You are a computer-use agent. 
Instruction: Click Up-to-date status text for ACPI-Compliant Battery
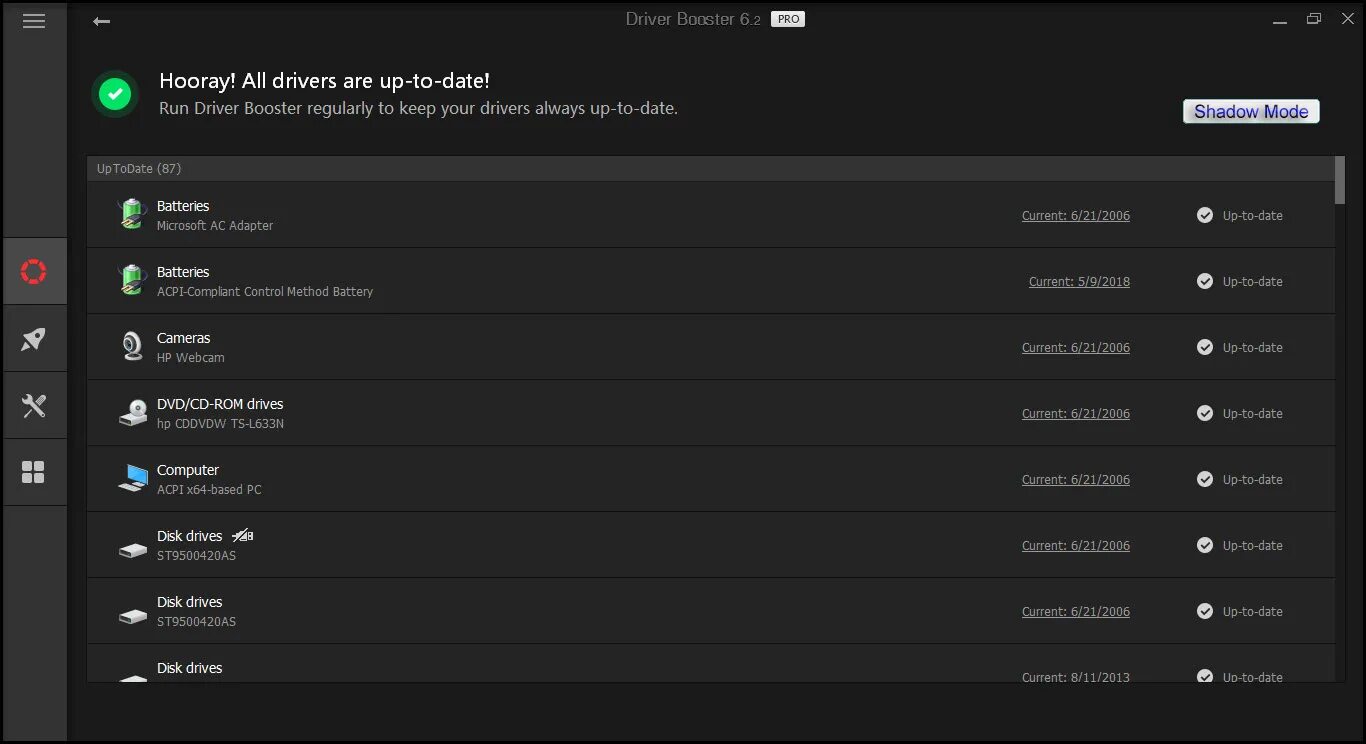(x=1252, y=281)
